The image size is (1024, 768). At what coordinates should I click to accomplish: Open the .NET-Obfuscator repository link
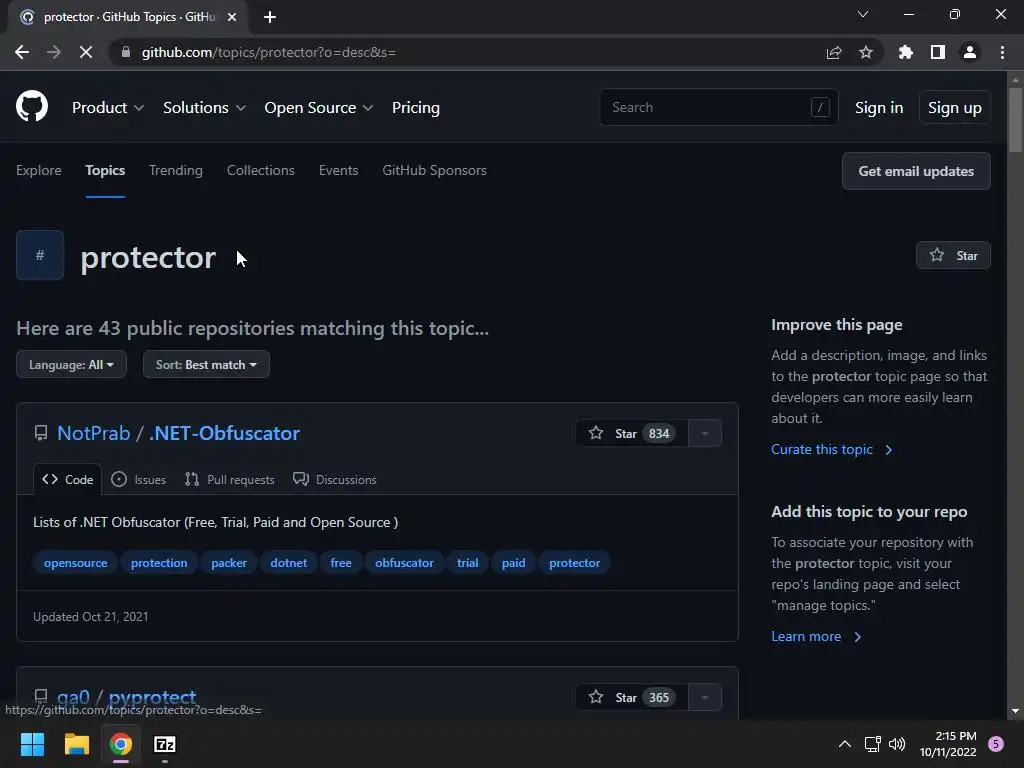pos(224,433)
